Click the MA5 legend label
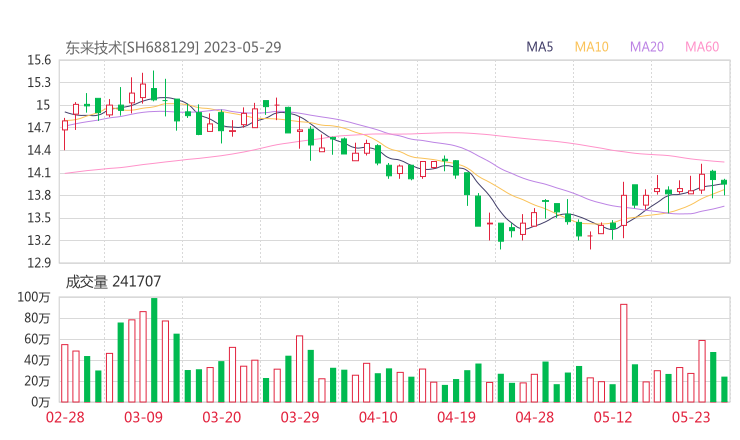Screen dimensions: 740x440 [539, 47]
